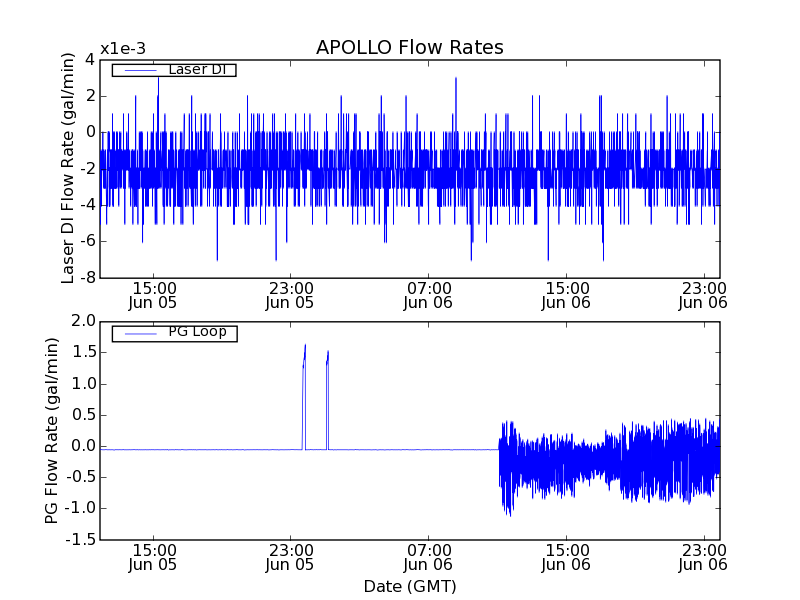The height and width of the screenshot is (600, 800).
Task: Click the 'APOLLO Flow Rates' chart title
Action: point(410,47)
